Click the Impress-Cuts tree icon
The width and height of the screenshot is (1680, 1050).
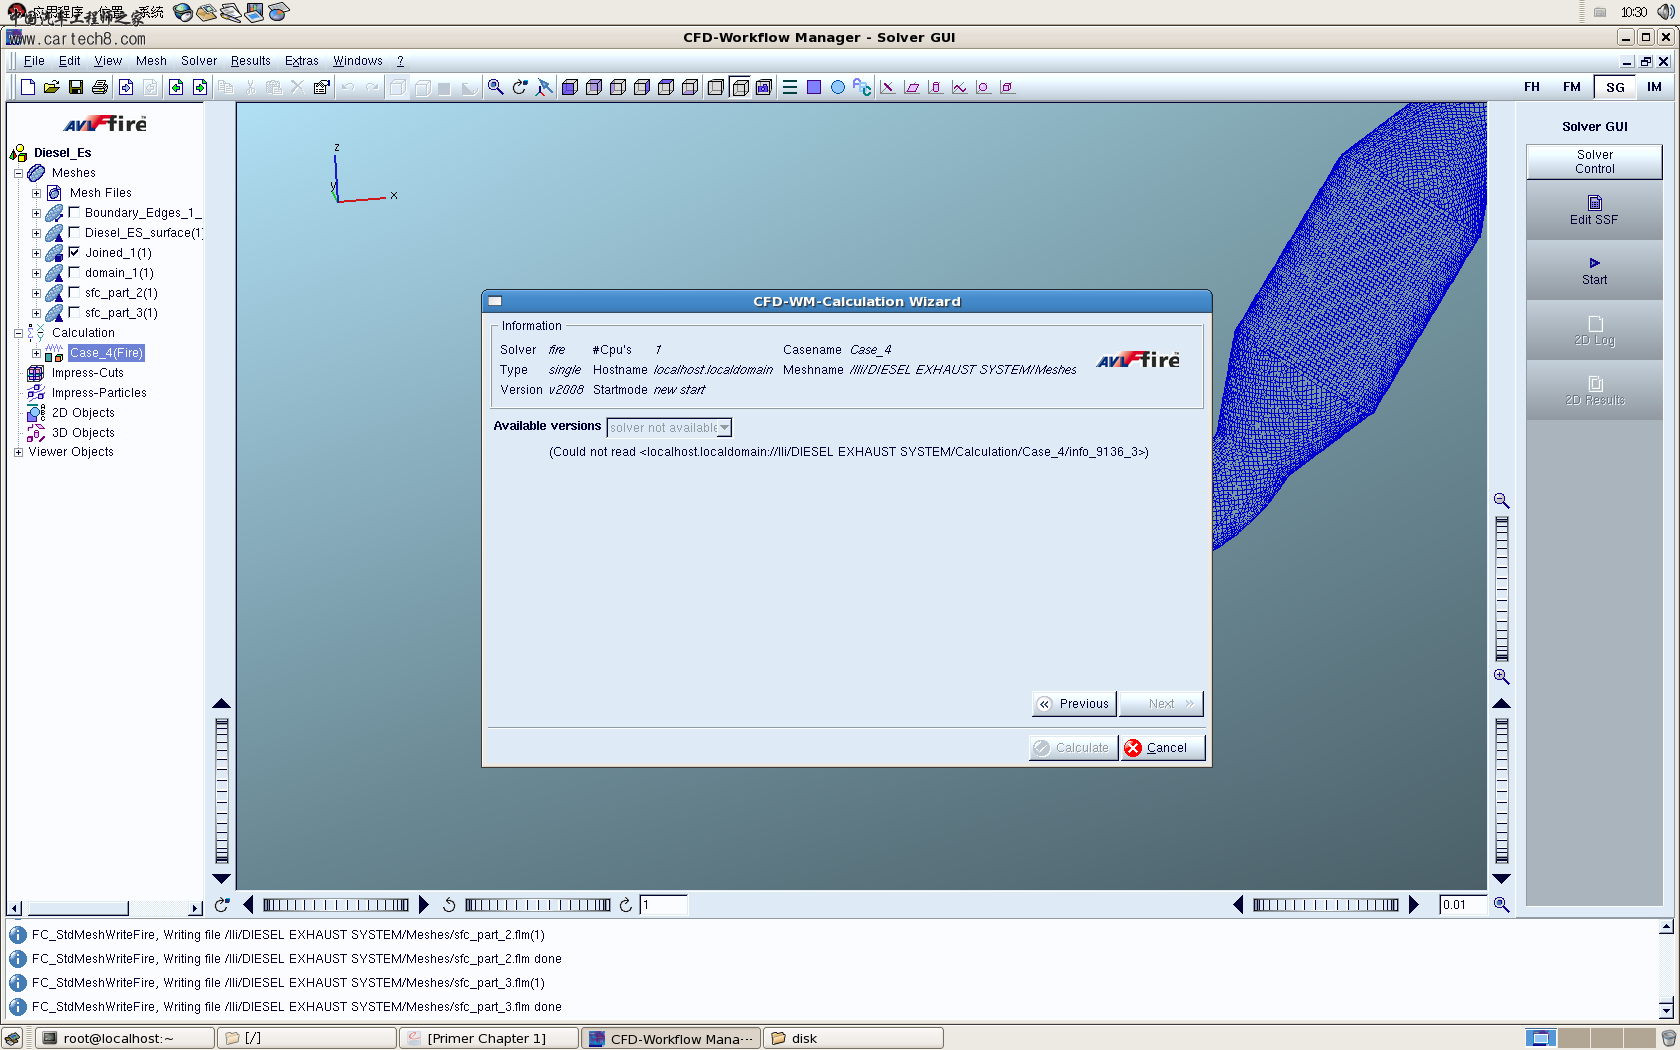pos(35,373)
